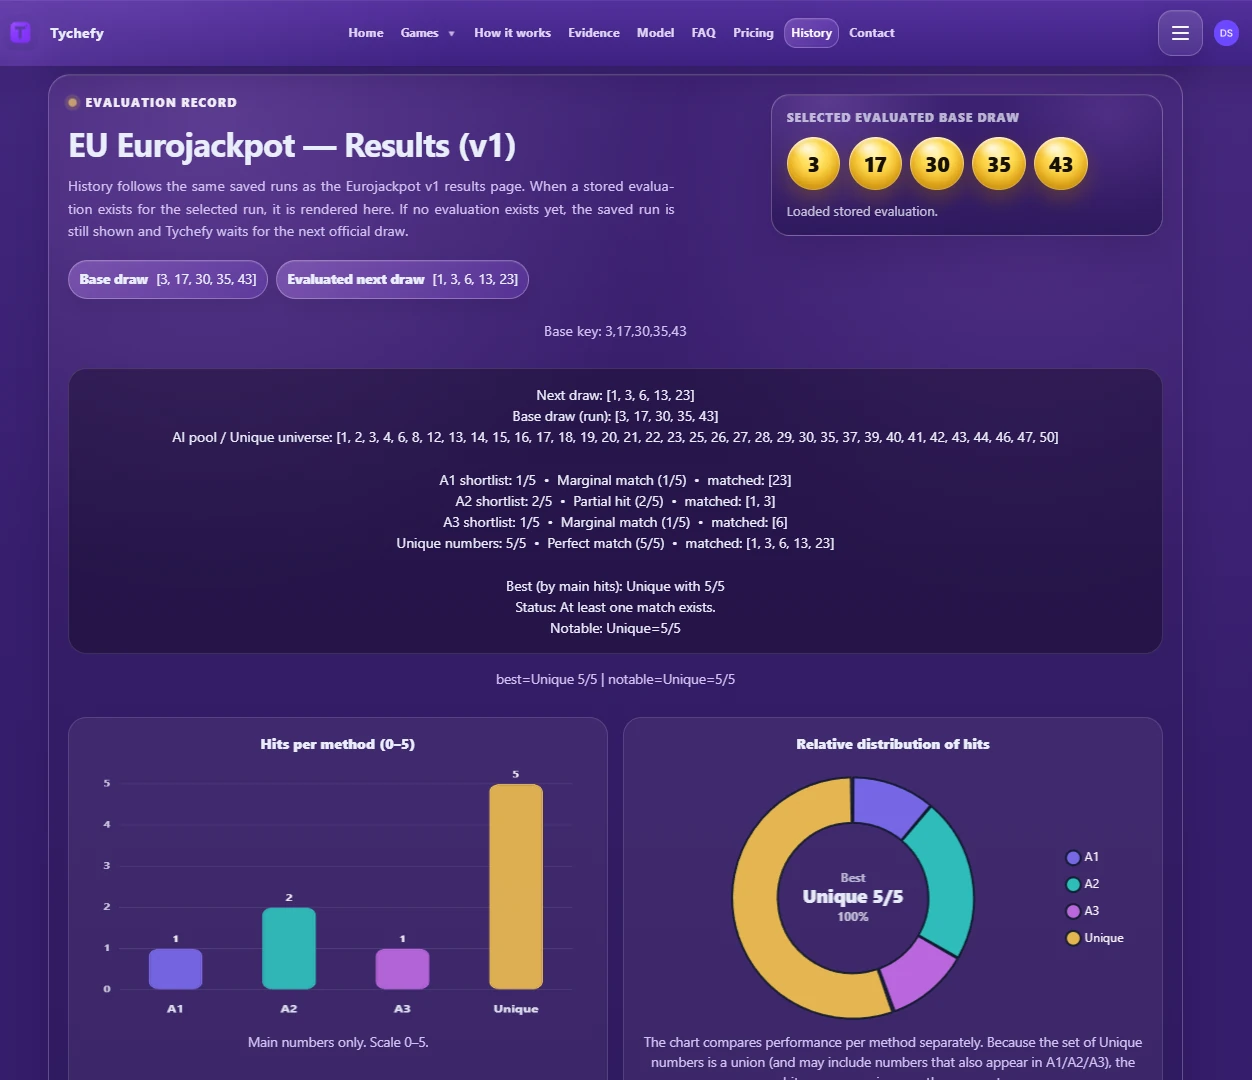
Task: Click the Evaluated next draw pill
Action: click(x=402, y=279)
